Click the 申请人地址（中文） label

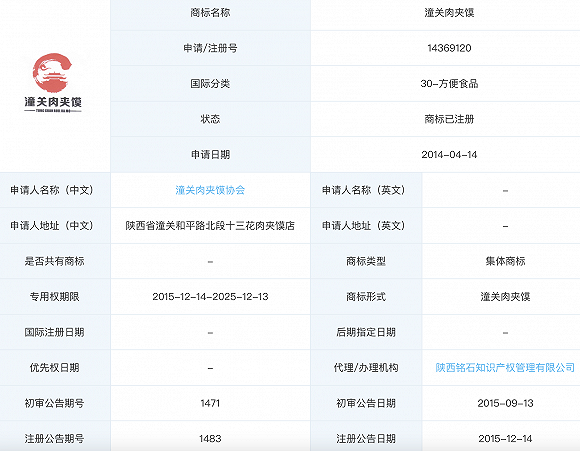pos(53,226)
